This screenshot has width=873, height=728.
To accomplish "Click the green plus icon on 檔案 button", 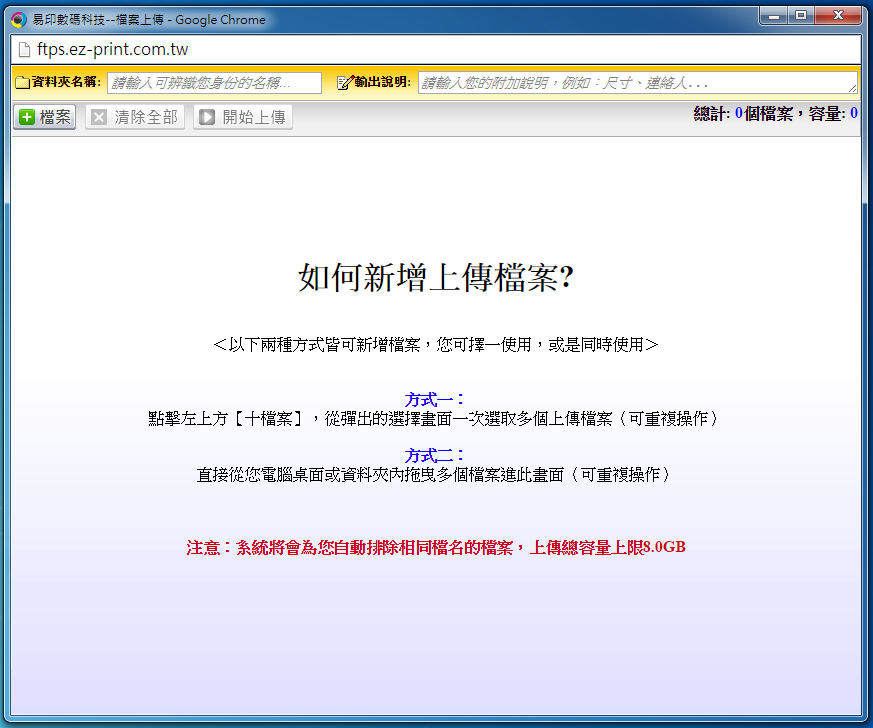I will point(27,117).
